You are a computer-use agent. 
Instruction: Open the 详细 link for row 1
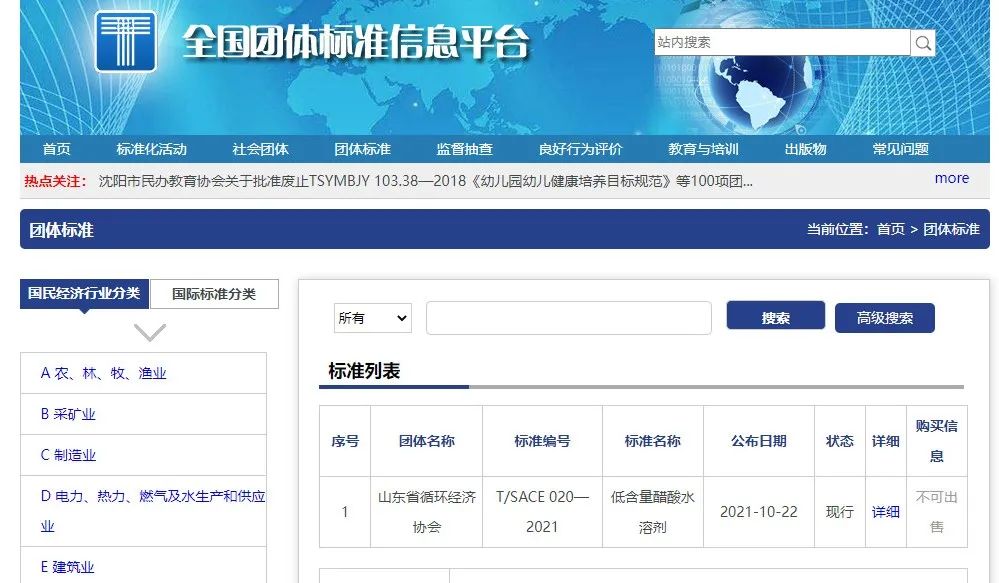coord(886,512)
